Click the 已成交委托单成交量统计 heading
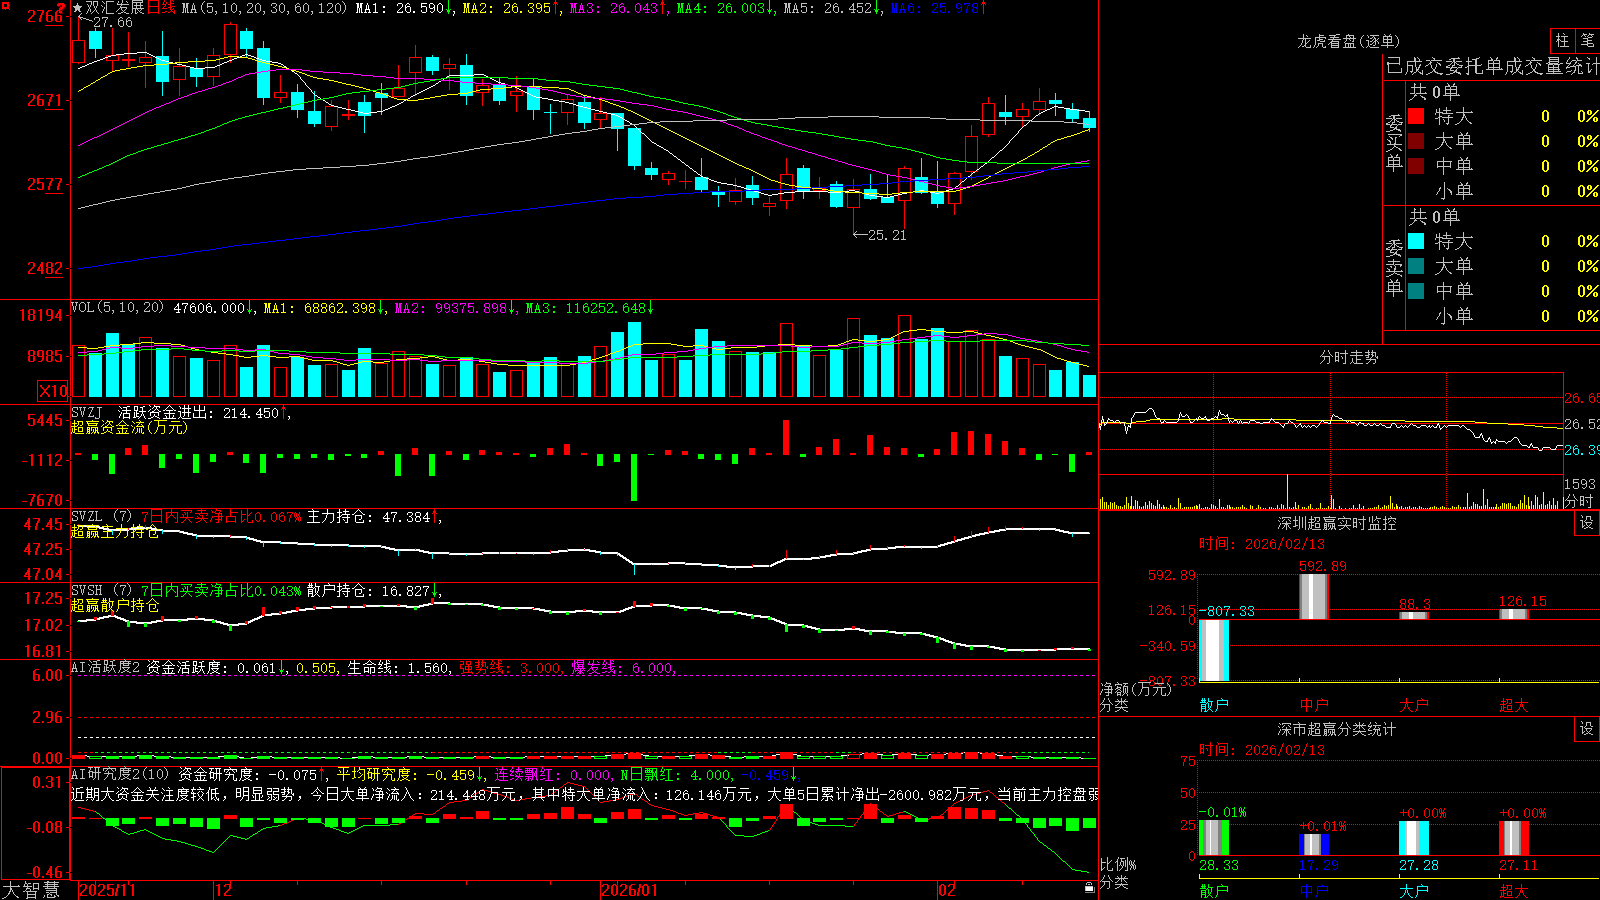Viewport: 1600px width, 900px height. (x=1492, y=66)
